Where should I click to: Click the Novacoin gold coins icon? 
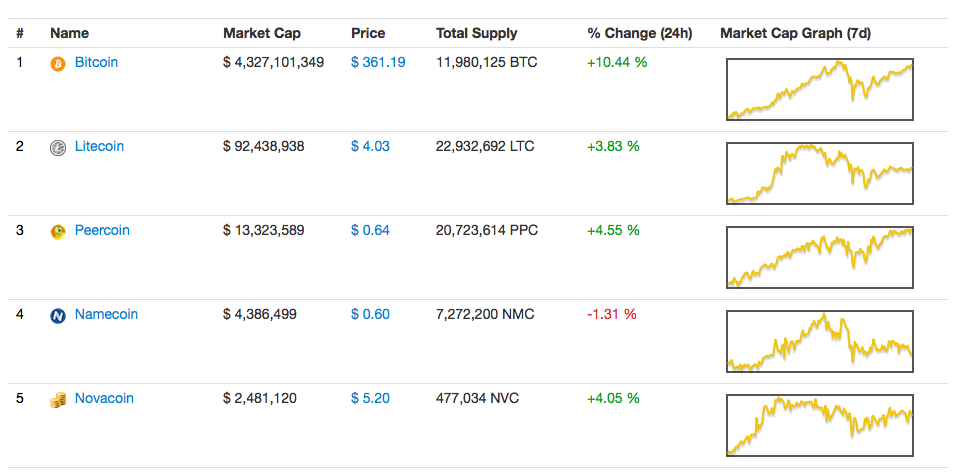57,400
